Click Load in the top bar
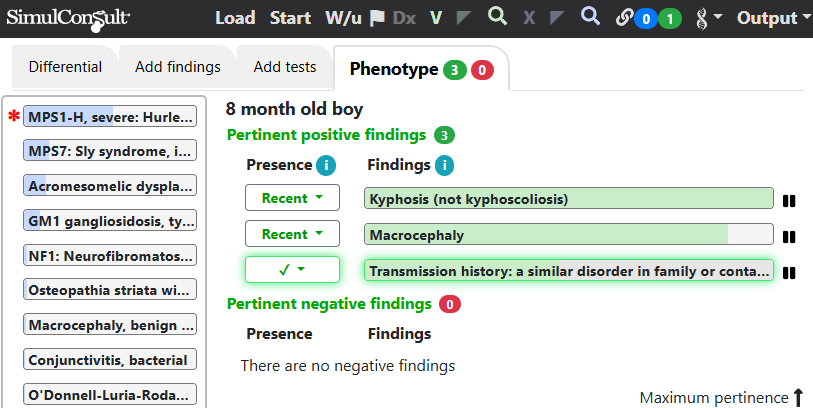Image resolution: width=813 pixels, height=408 pixels. pyautogui.click(x=235, y=18)
